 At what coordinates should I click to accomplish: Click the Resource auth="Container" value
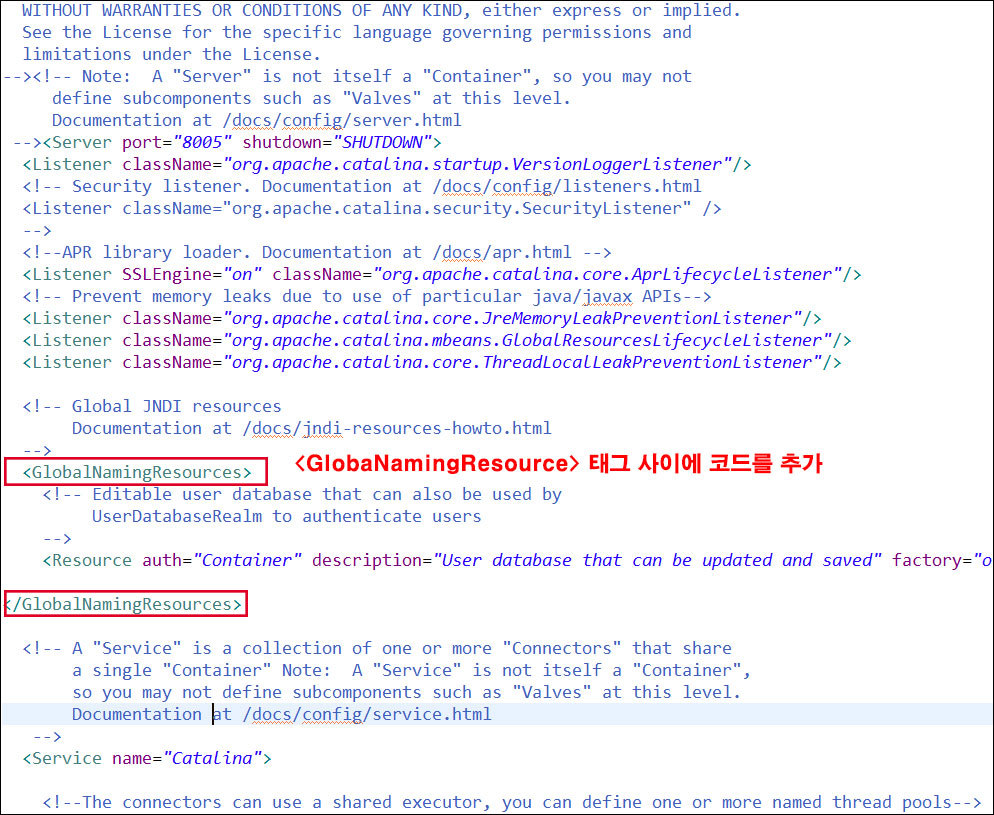[247, 560]
